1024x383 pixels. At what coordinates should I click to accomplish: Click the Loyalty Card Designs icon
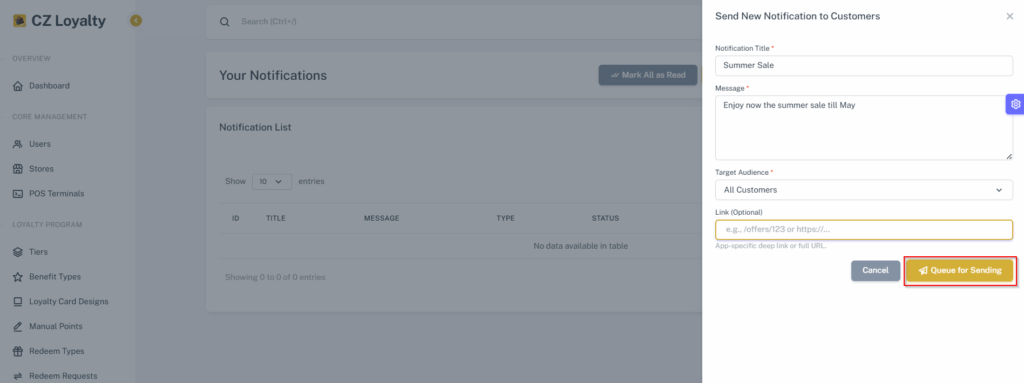(18, 301)
